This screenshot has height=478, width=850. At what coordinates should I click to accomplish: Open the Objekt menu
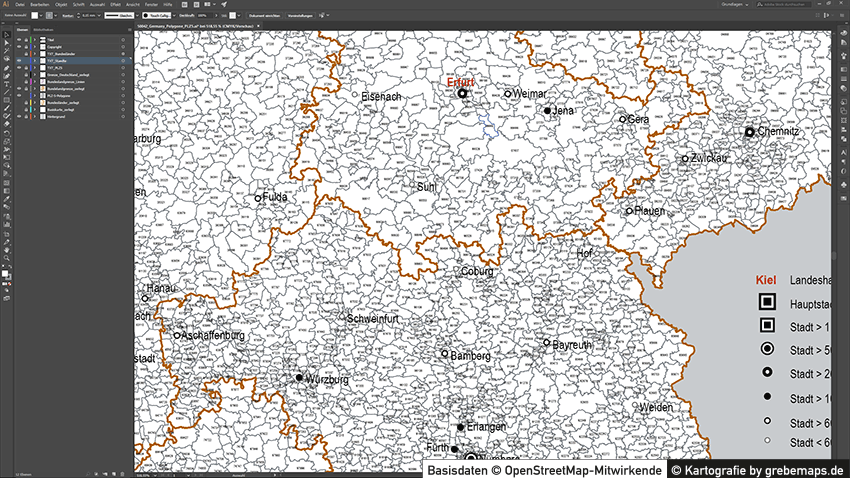(x=61, y=4)
